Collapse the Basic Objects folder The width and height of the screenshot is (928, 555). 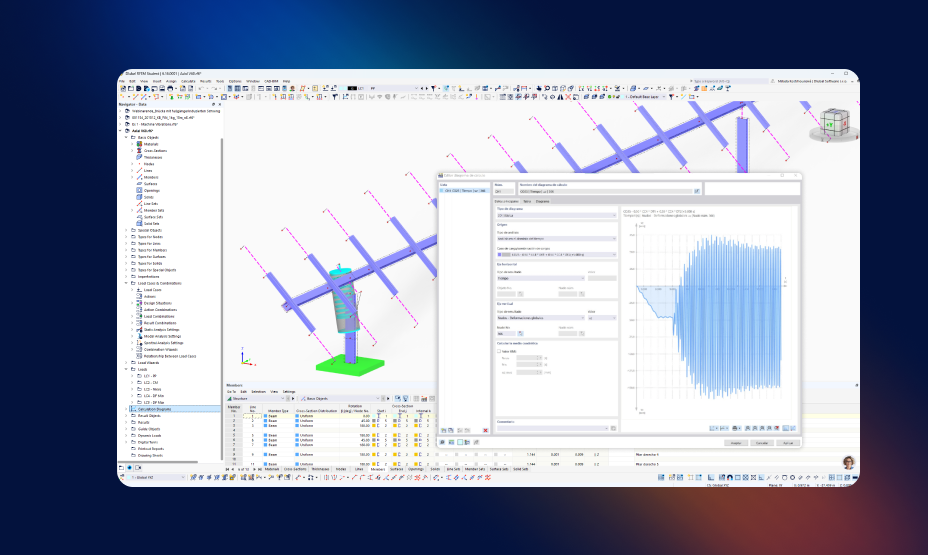tap(126, 137)
